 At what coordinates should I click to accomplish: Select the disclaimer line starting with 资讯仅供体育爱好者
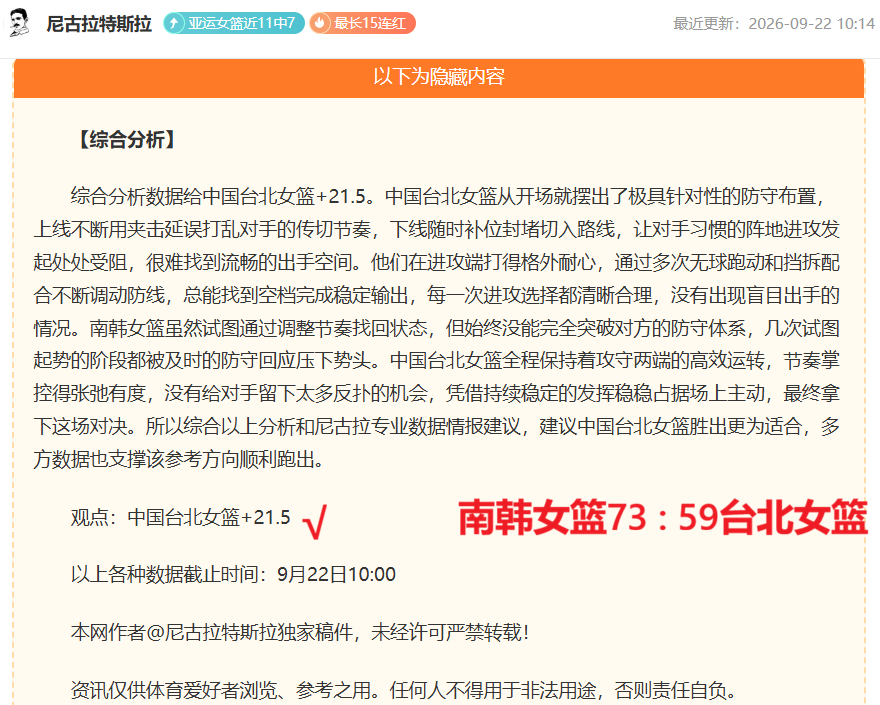[x=403, y=690]
